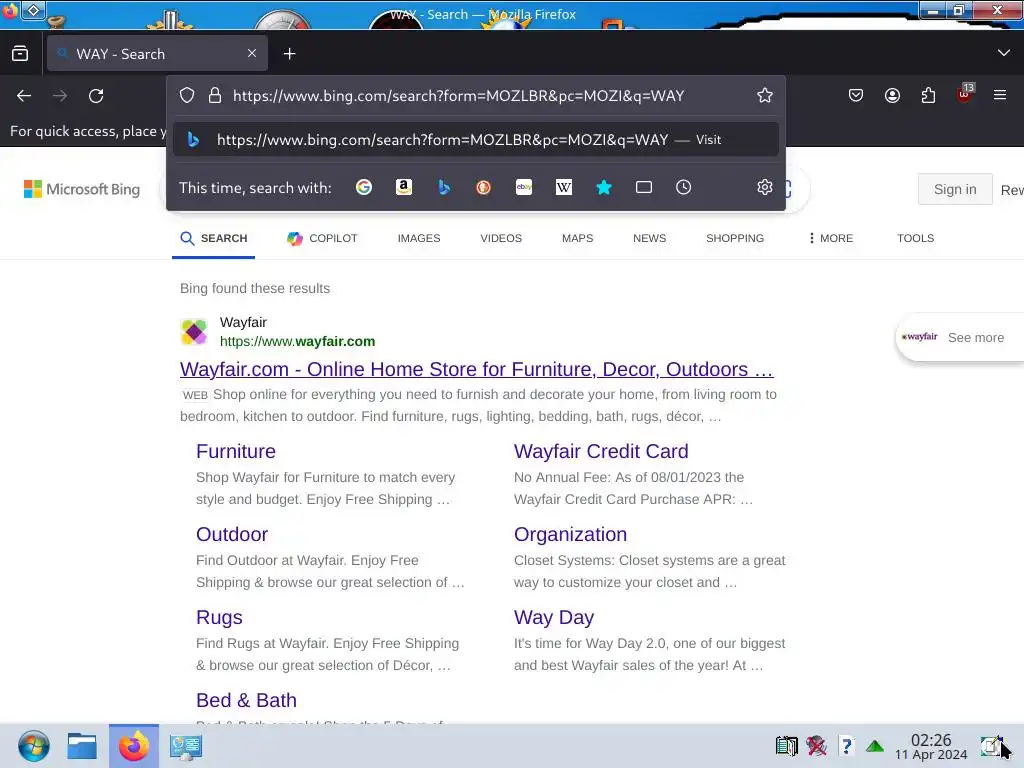1024x768 pixels.
Task: Open Save to Pocket icon
Action: (856, 95)
